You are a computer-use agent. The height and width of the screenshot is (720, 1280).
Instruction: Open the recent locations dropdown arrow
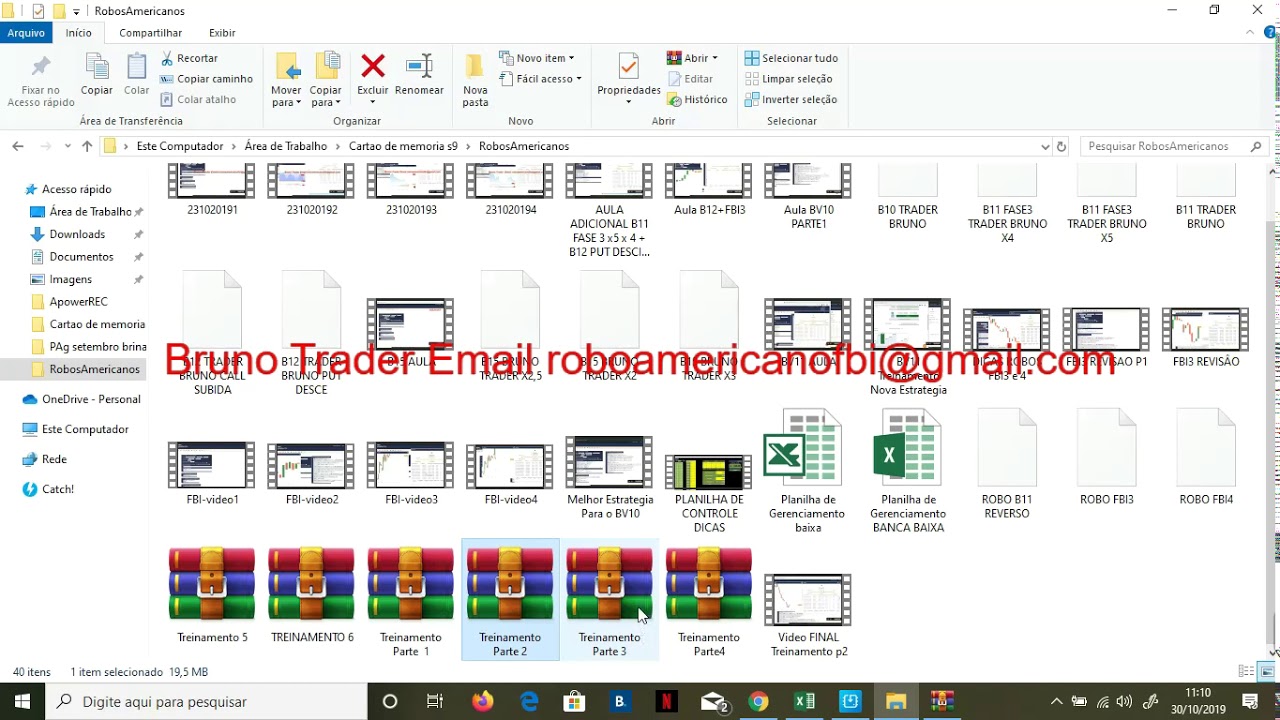click(67, 146)
